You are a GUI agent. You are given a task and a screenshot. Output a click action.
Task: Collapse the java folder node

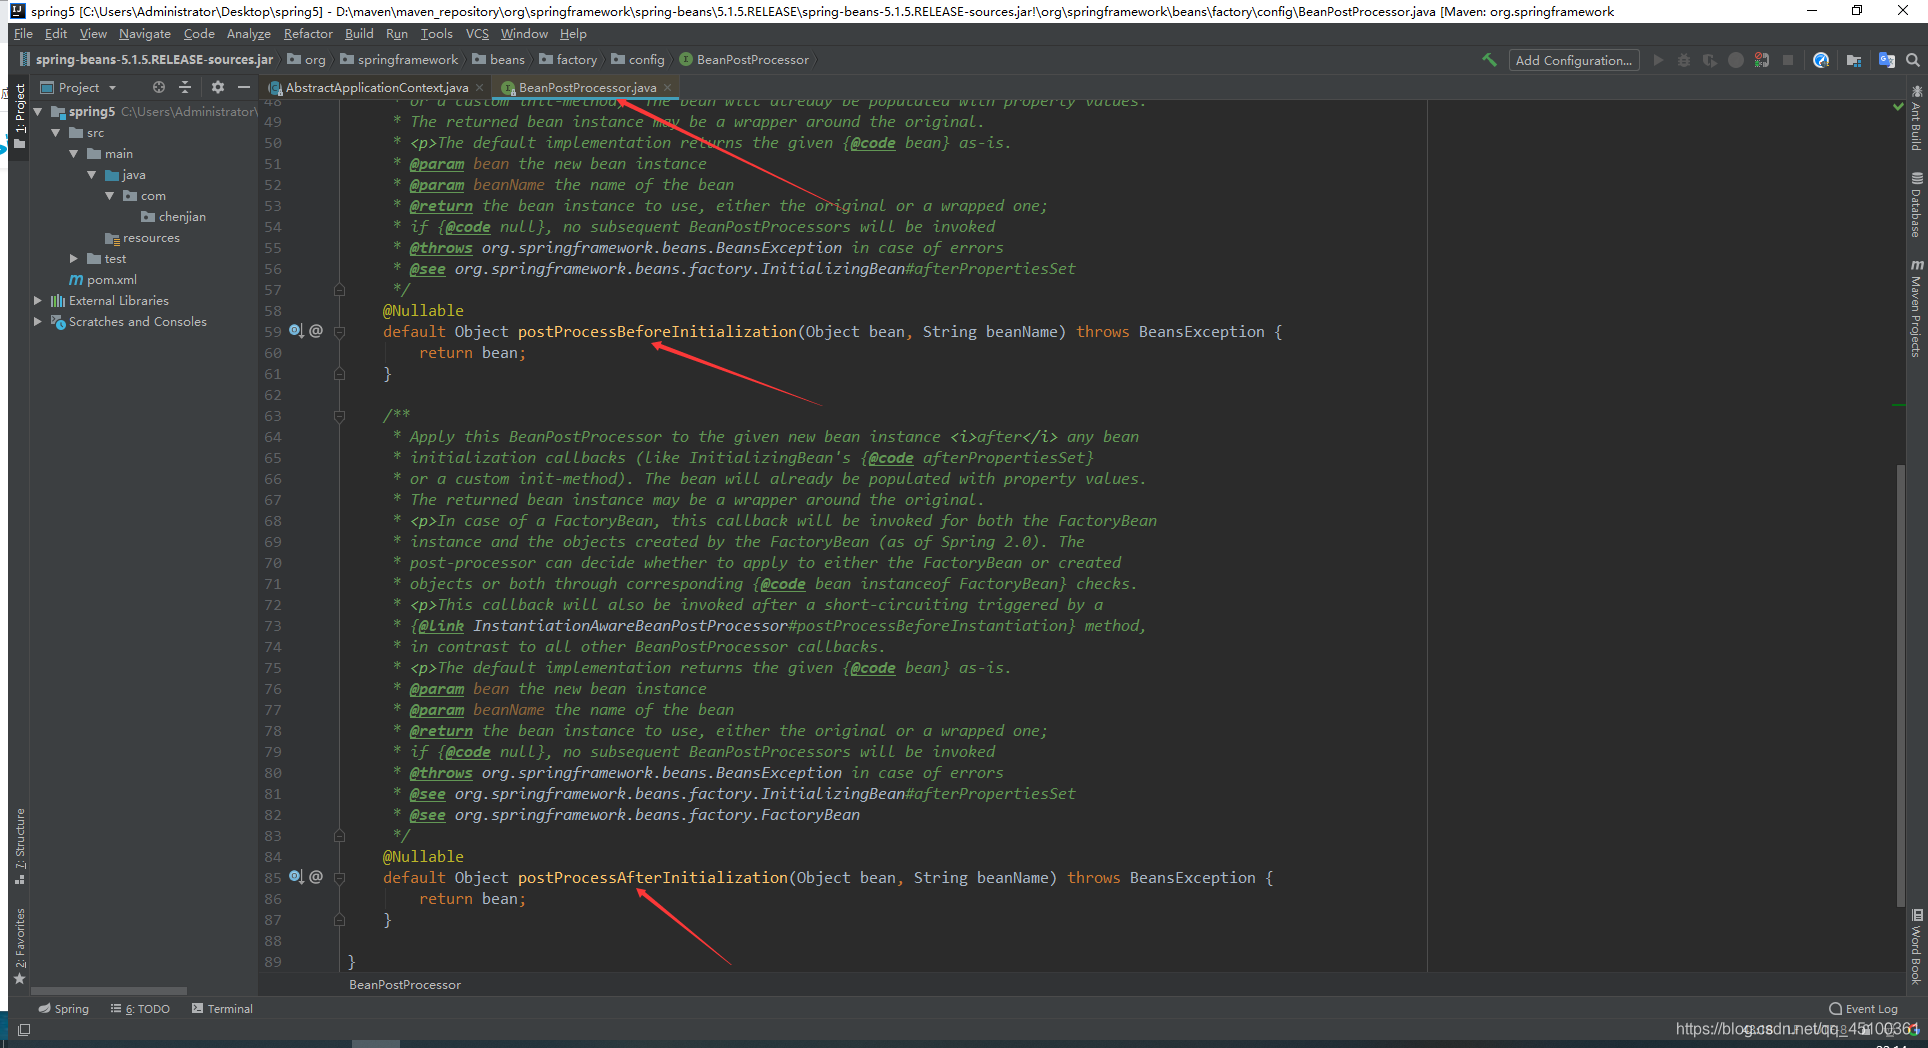click(x=92, y=174)
